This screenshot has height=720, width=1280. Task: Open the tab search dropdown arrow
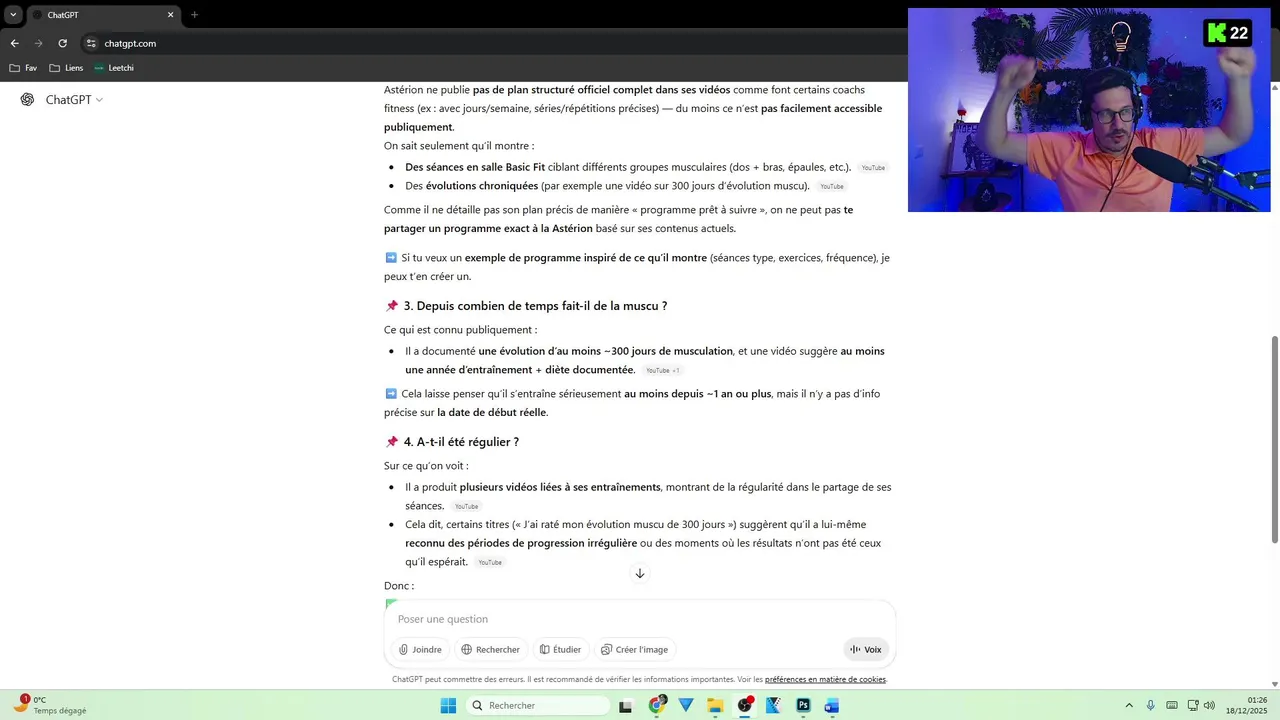pos(13,15)
